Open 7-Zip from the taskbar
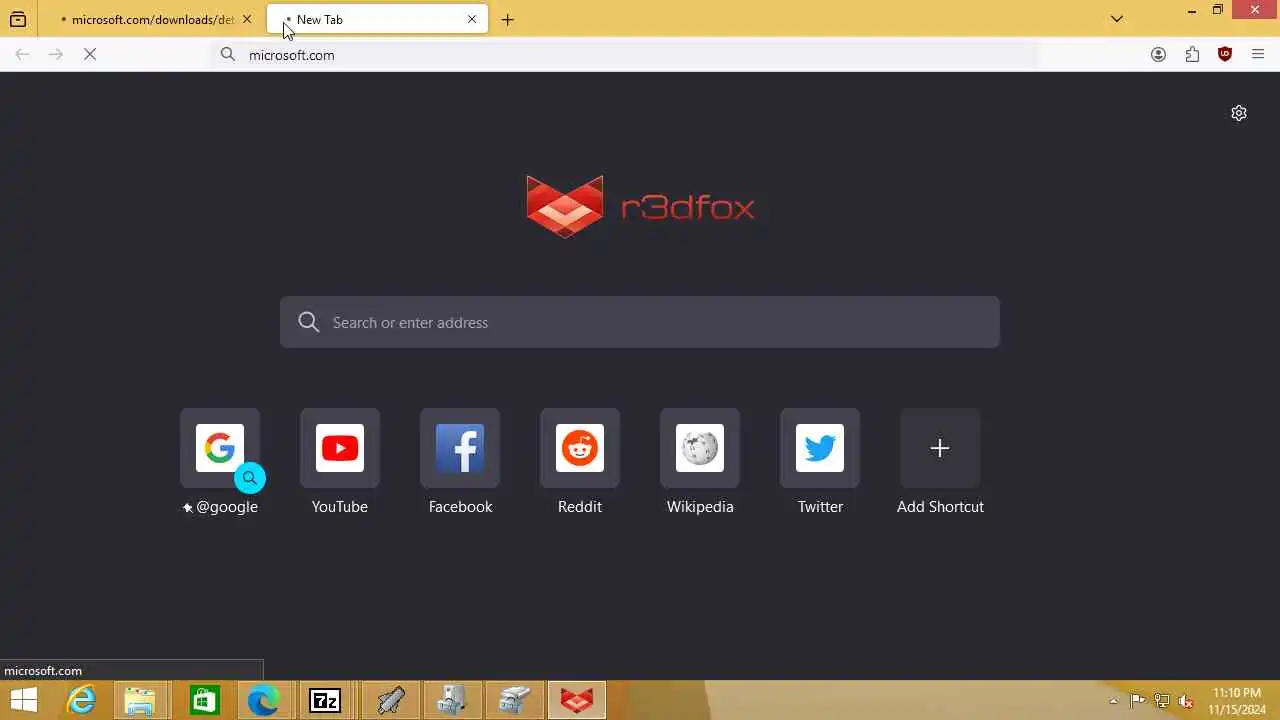This screenshot has height=720, width=1280. (x=326, y=701)
